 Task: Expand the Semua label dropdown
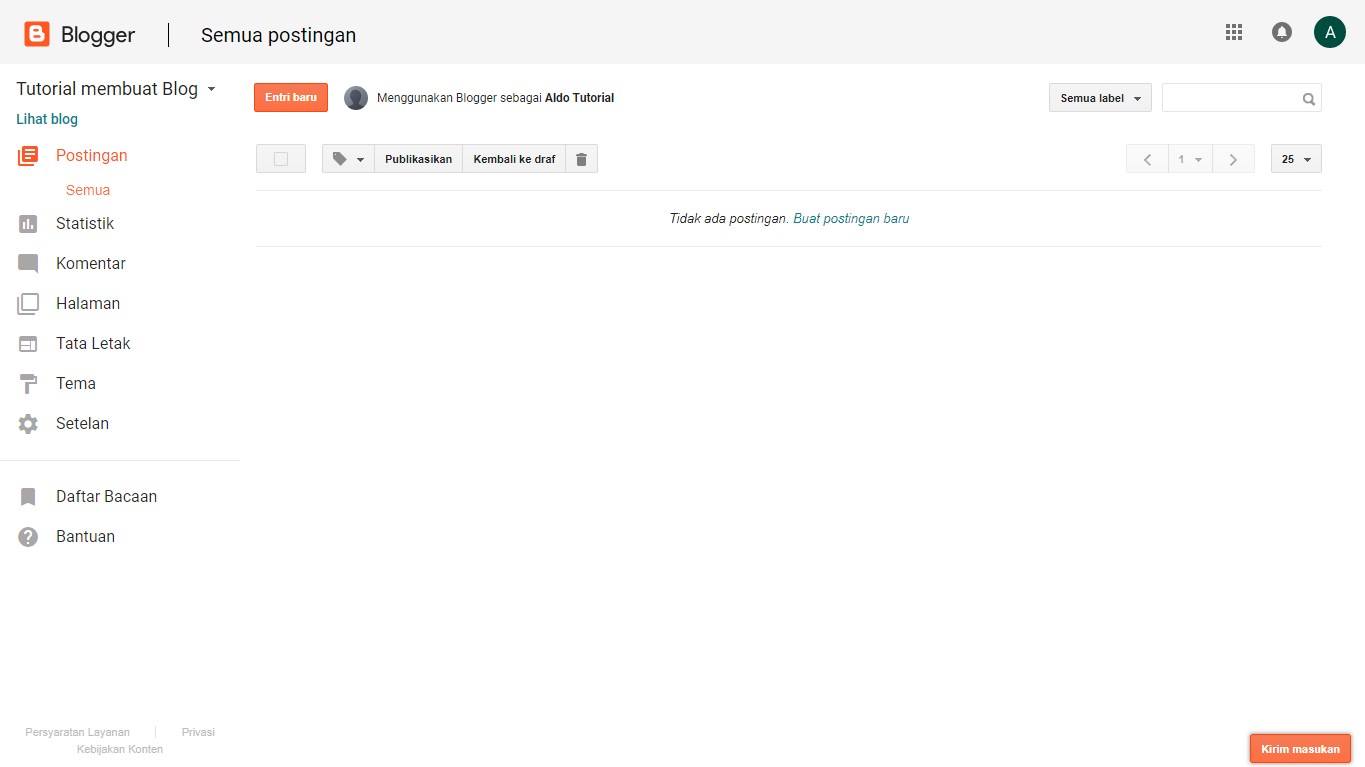click(1100, 98)
